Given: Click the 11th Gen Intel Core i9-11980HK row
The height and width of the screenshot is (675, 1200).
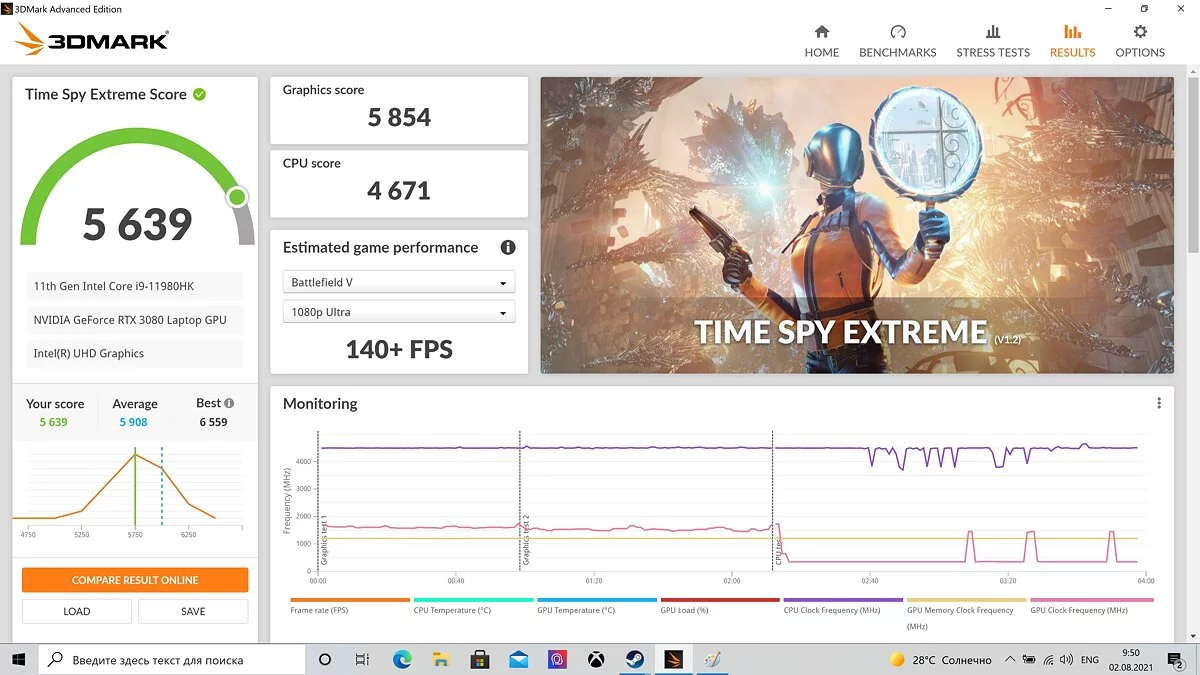Looking at the screenshot, I should (134, 286).
